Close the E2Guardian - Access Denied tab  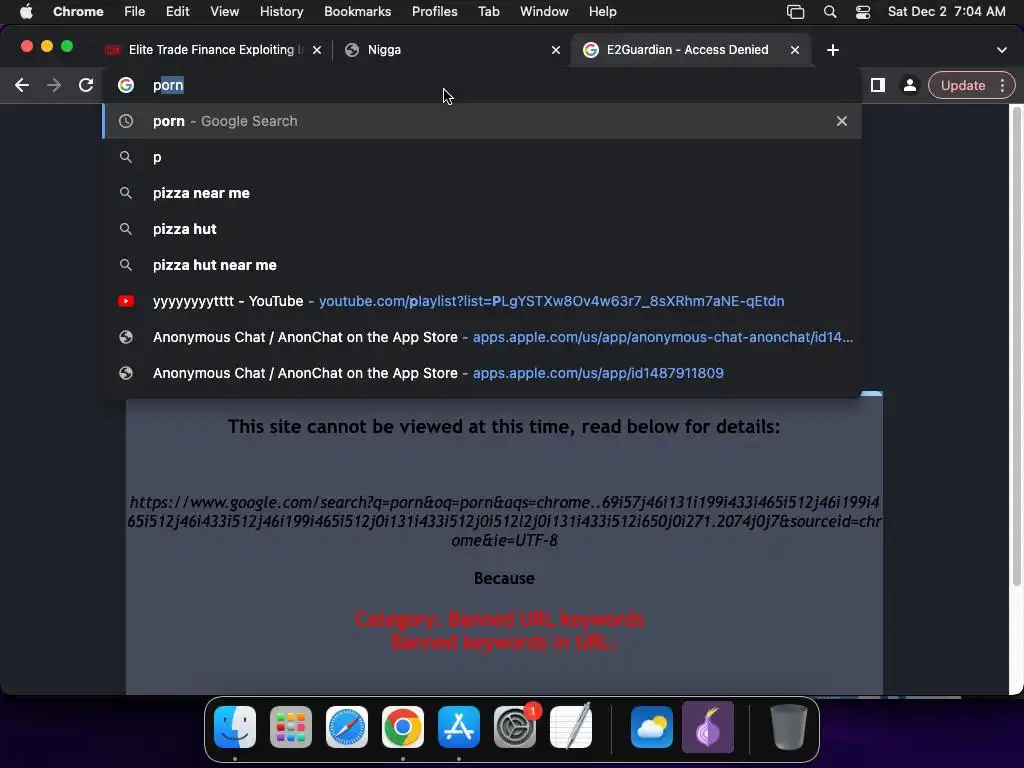click(x=795, y=50)
